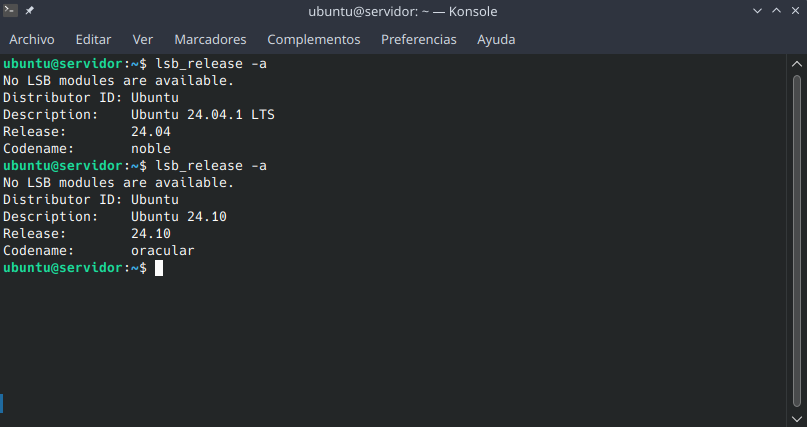Click the release value '24.04'

click(151, 131)
